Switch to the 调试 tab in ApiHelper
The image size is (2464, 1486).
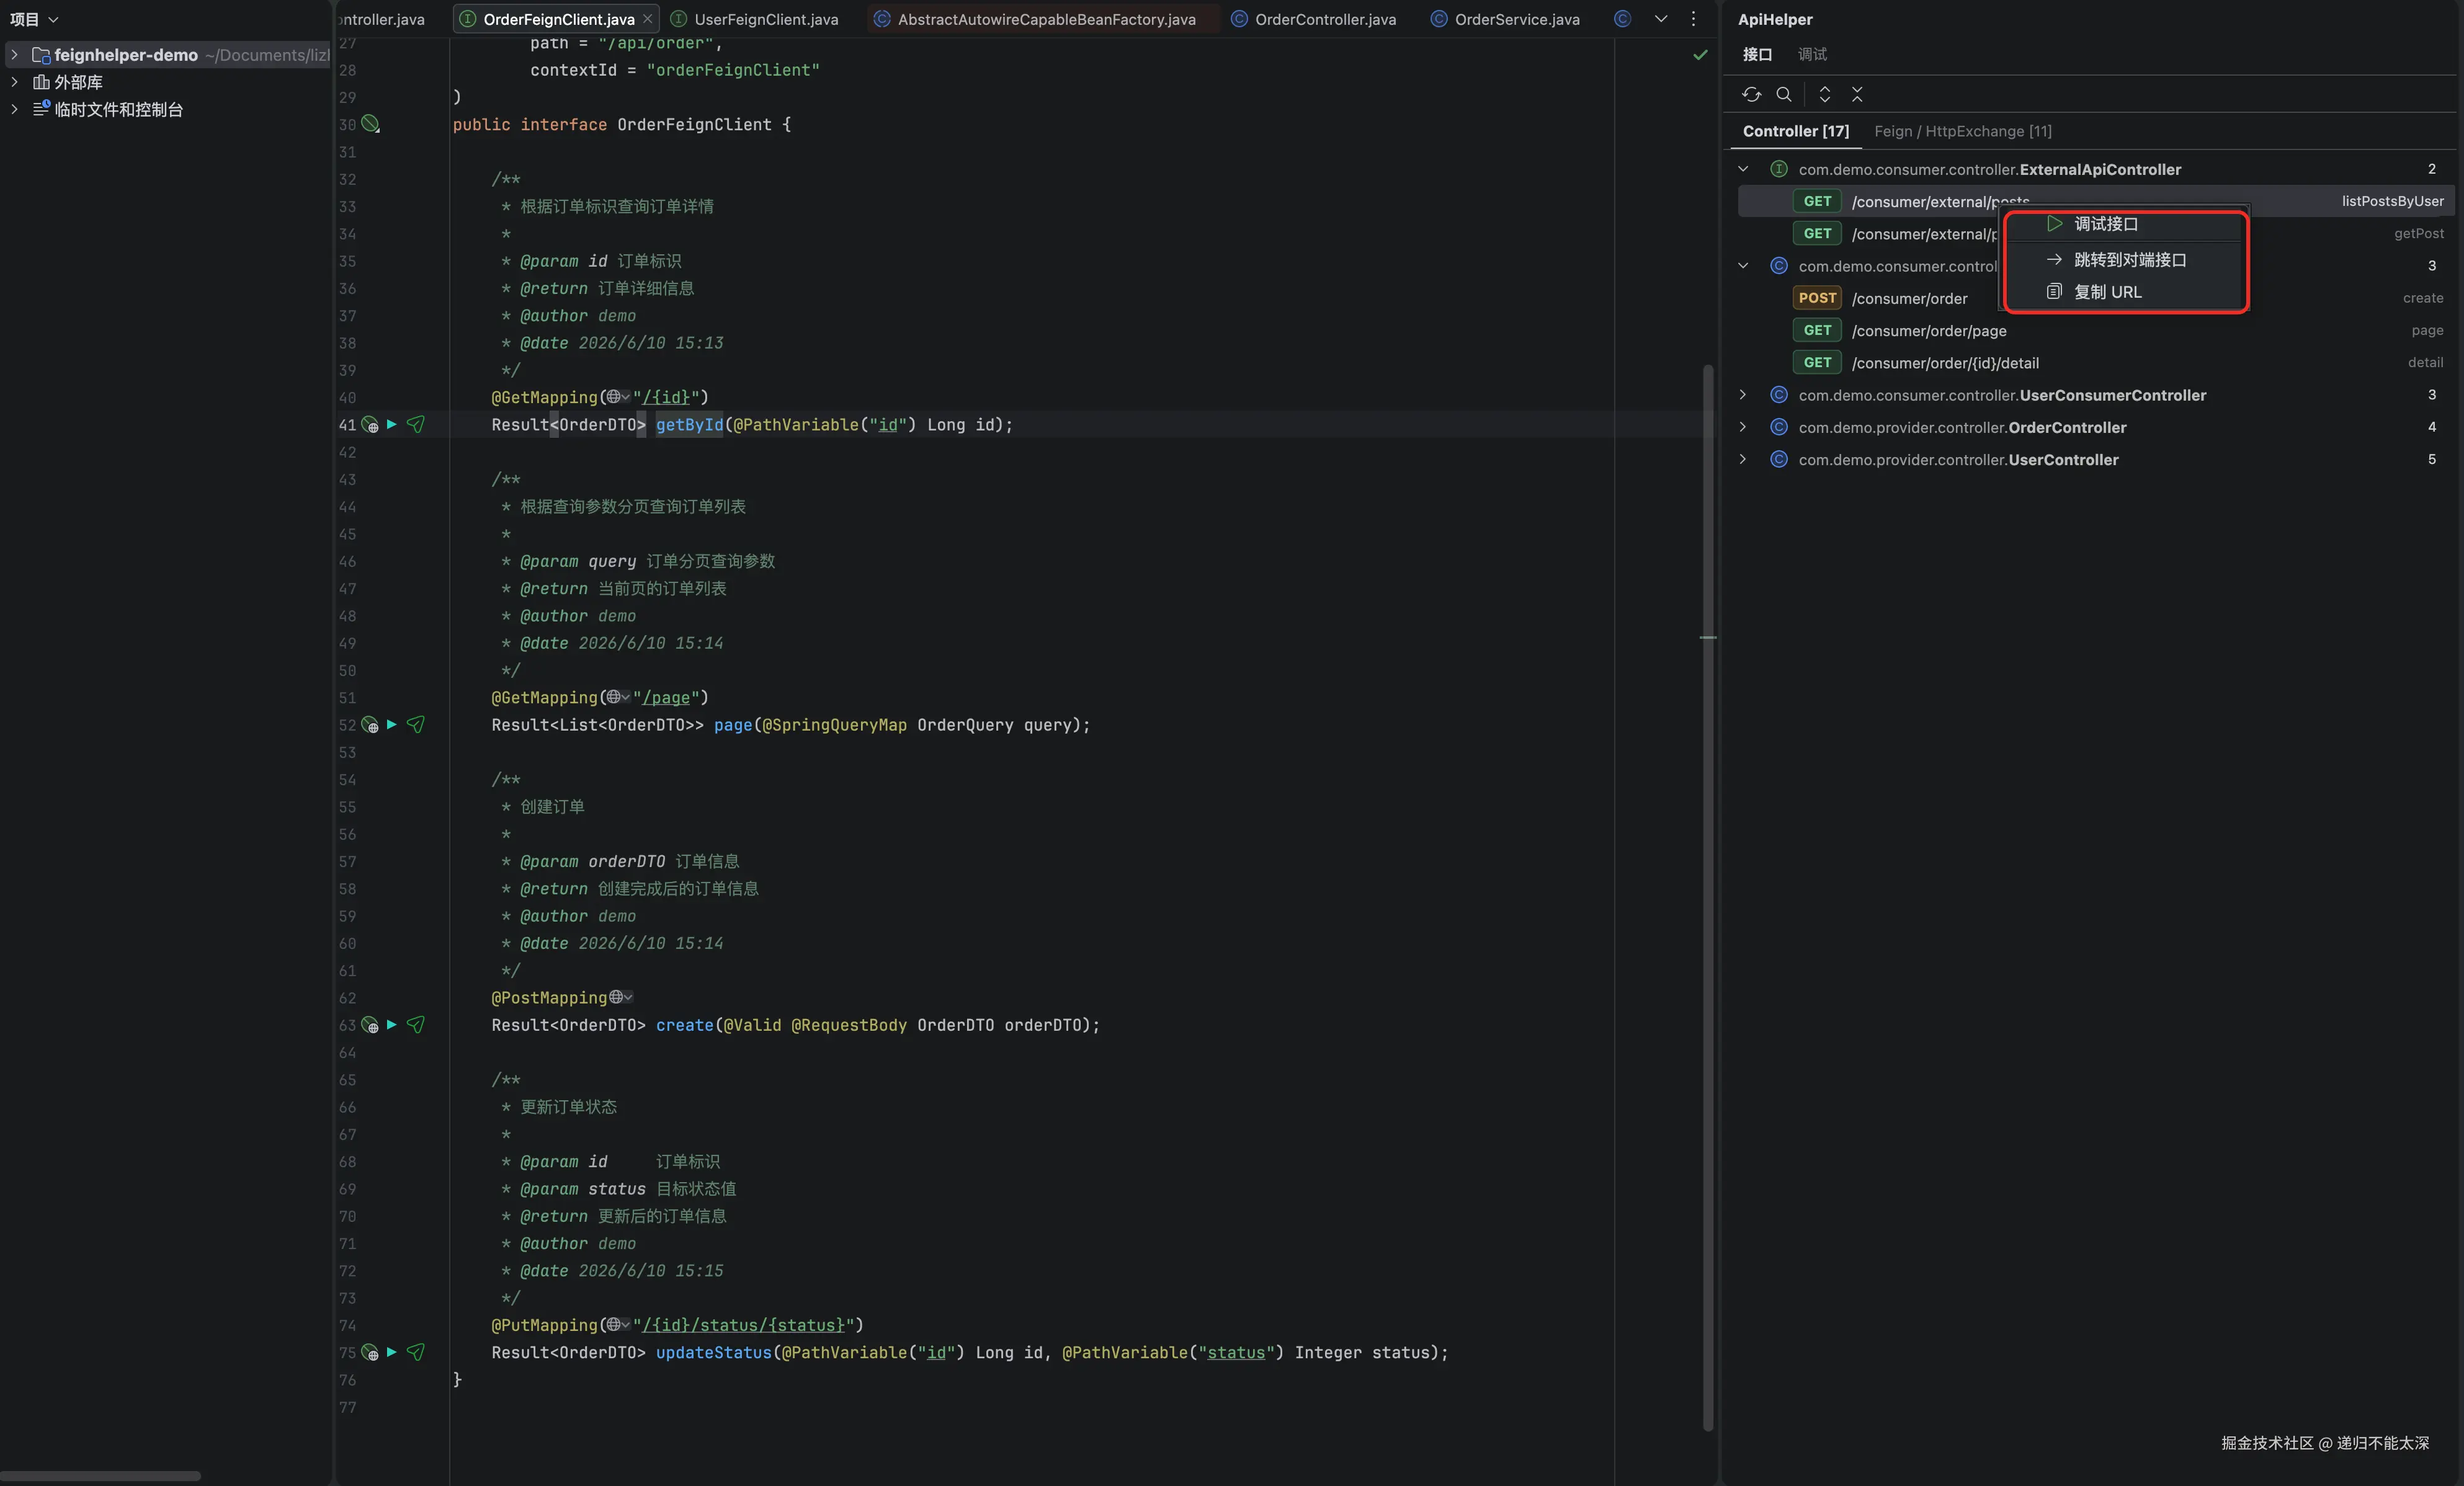tap(1812, 54)
